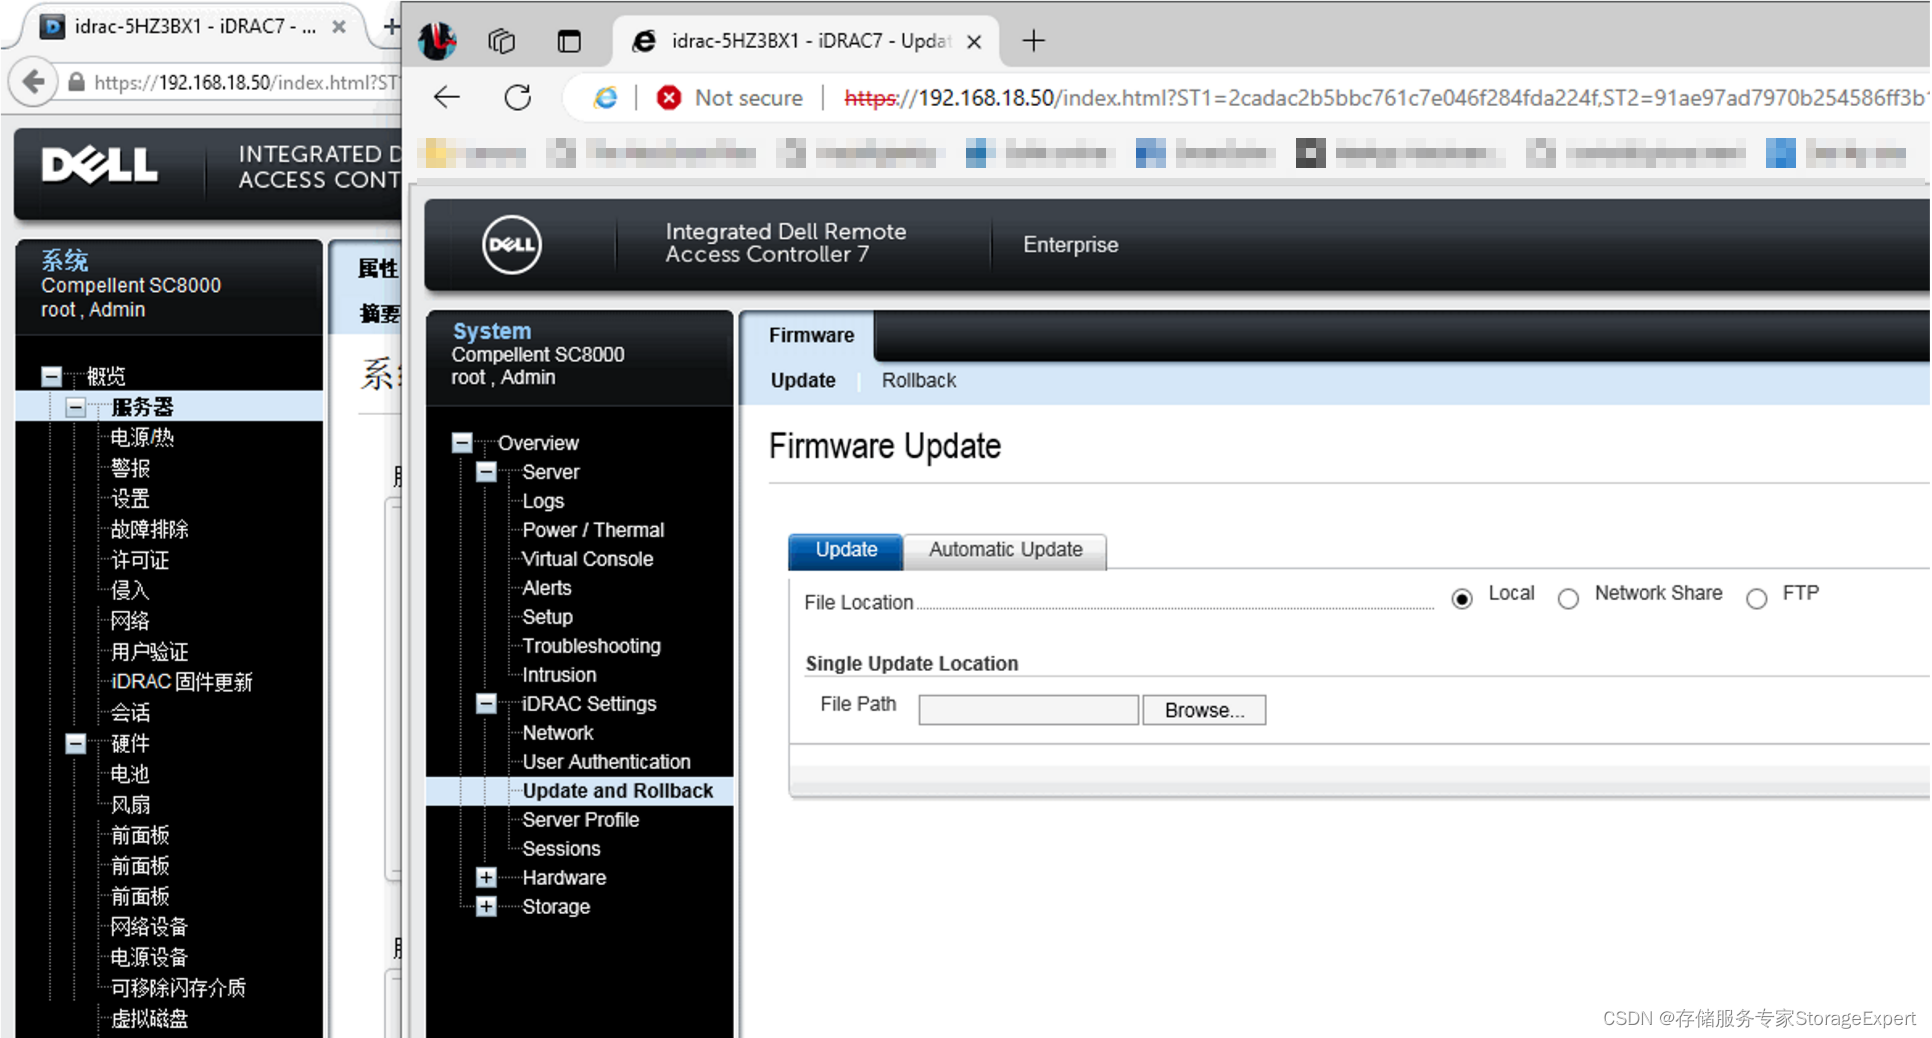The image size is (1932, 1038).
Task: Open 可移除闪存介质 in background window
Action: click(178, 988)
